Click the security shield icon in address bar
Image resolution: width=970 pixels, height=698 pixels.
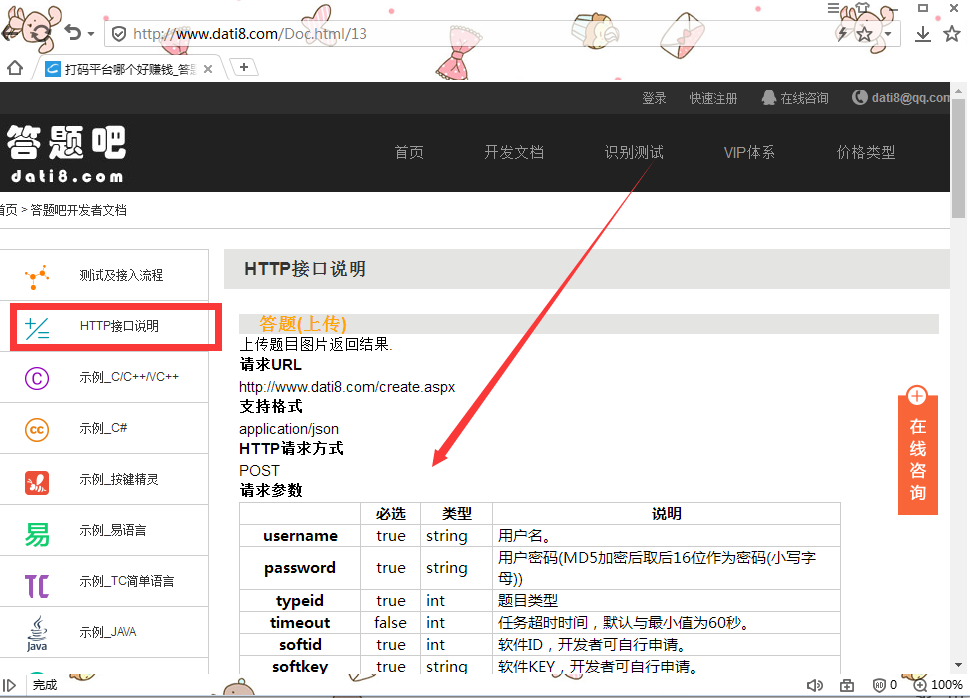[119, 33]
